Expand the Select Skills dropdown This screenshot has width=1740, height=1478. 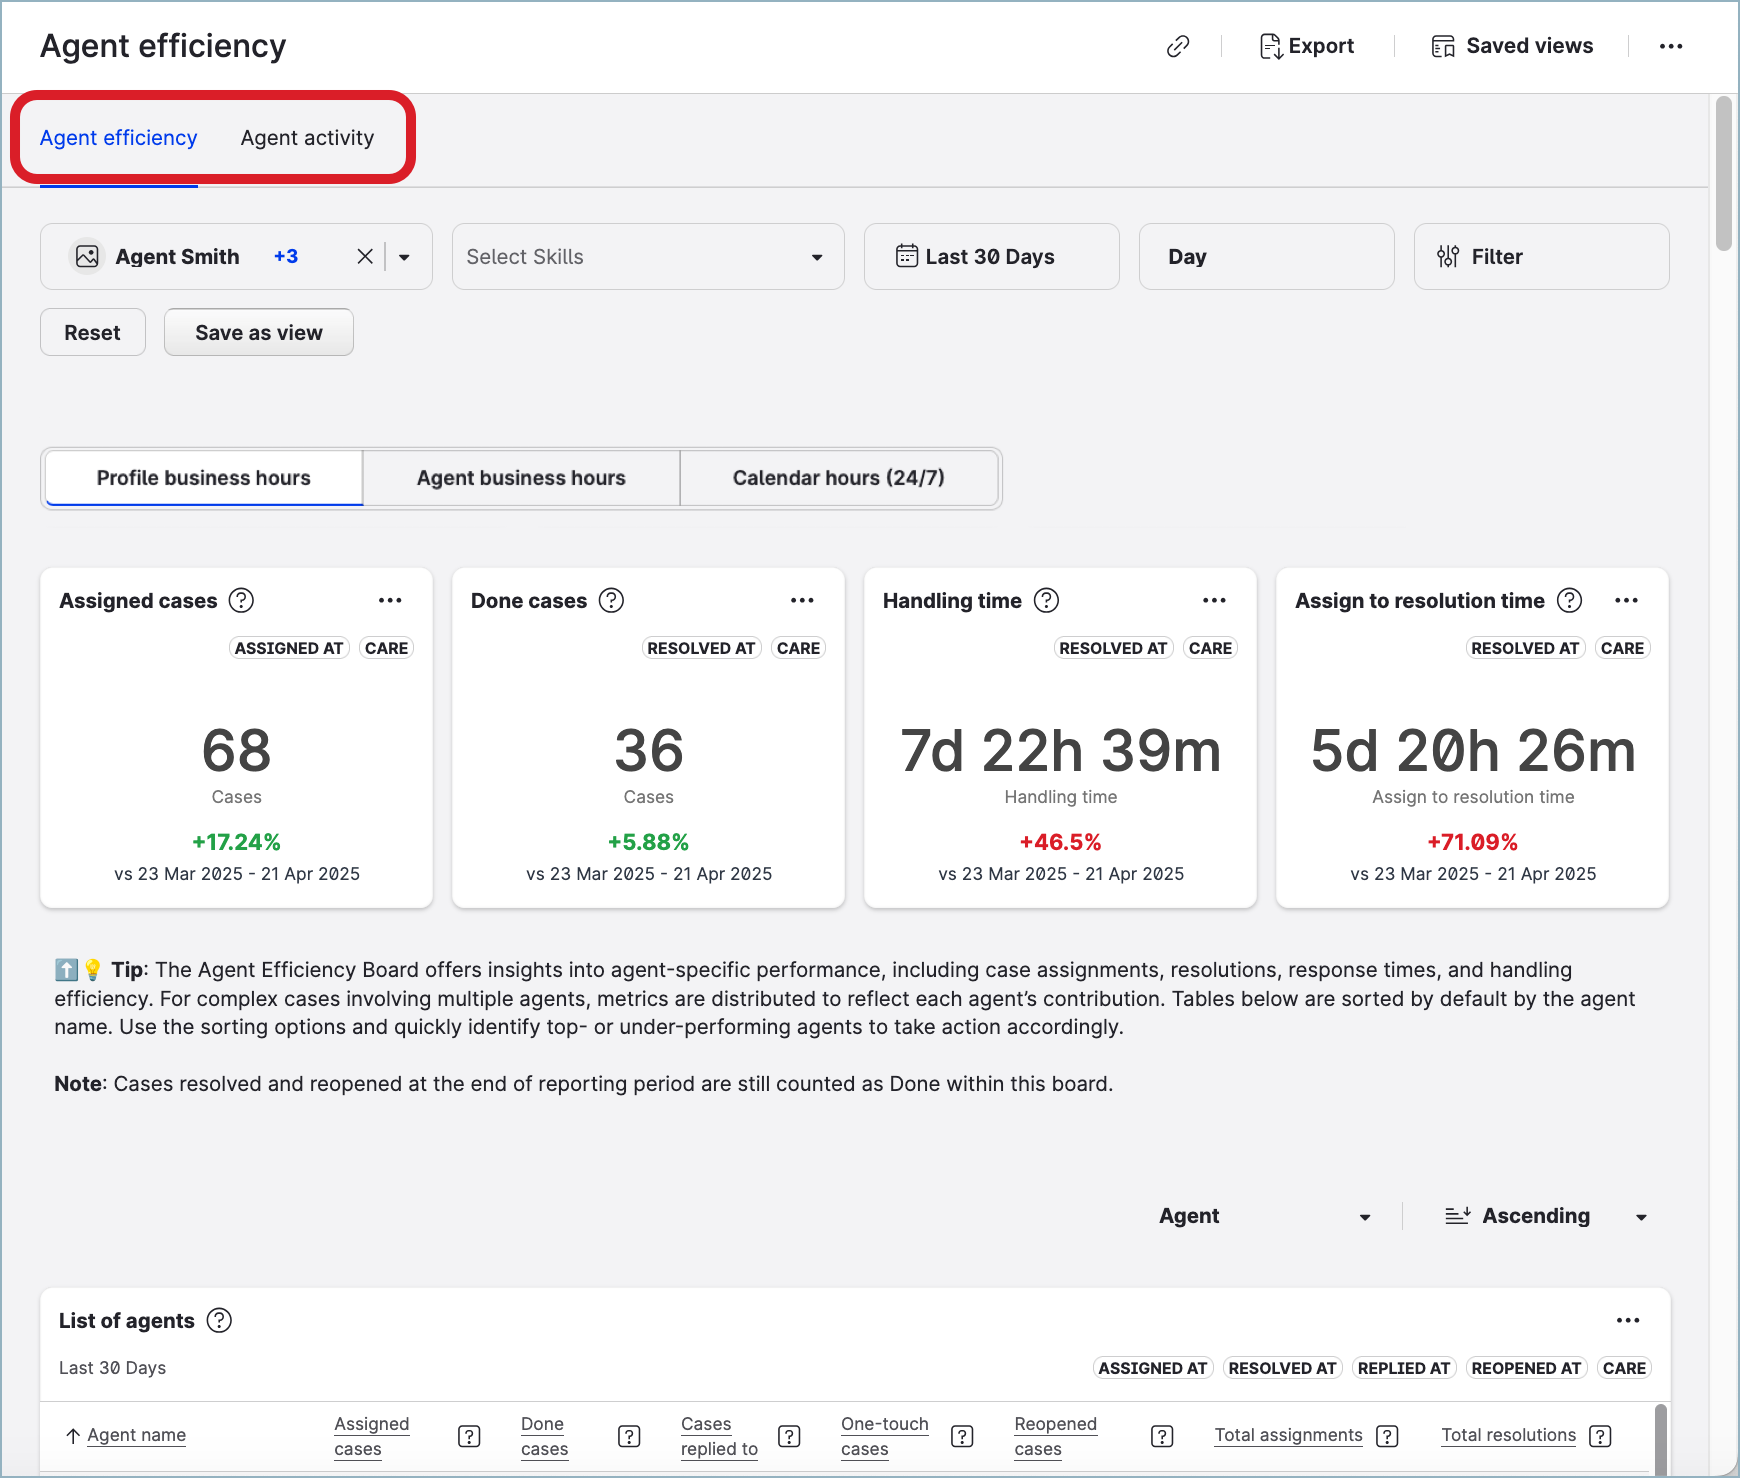click(648, 257)
